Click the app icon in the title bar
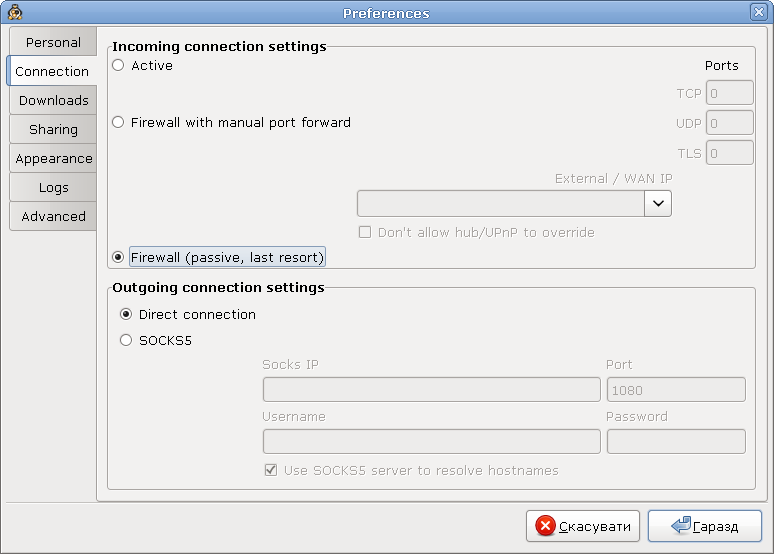 pyautogui.click(x=15, y=13)
